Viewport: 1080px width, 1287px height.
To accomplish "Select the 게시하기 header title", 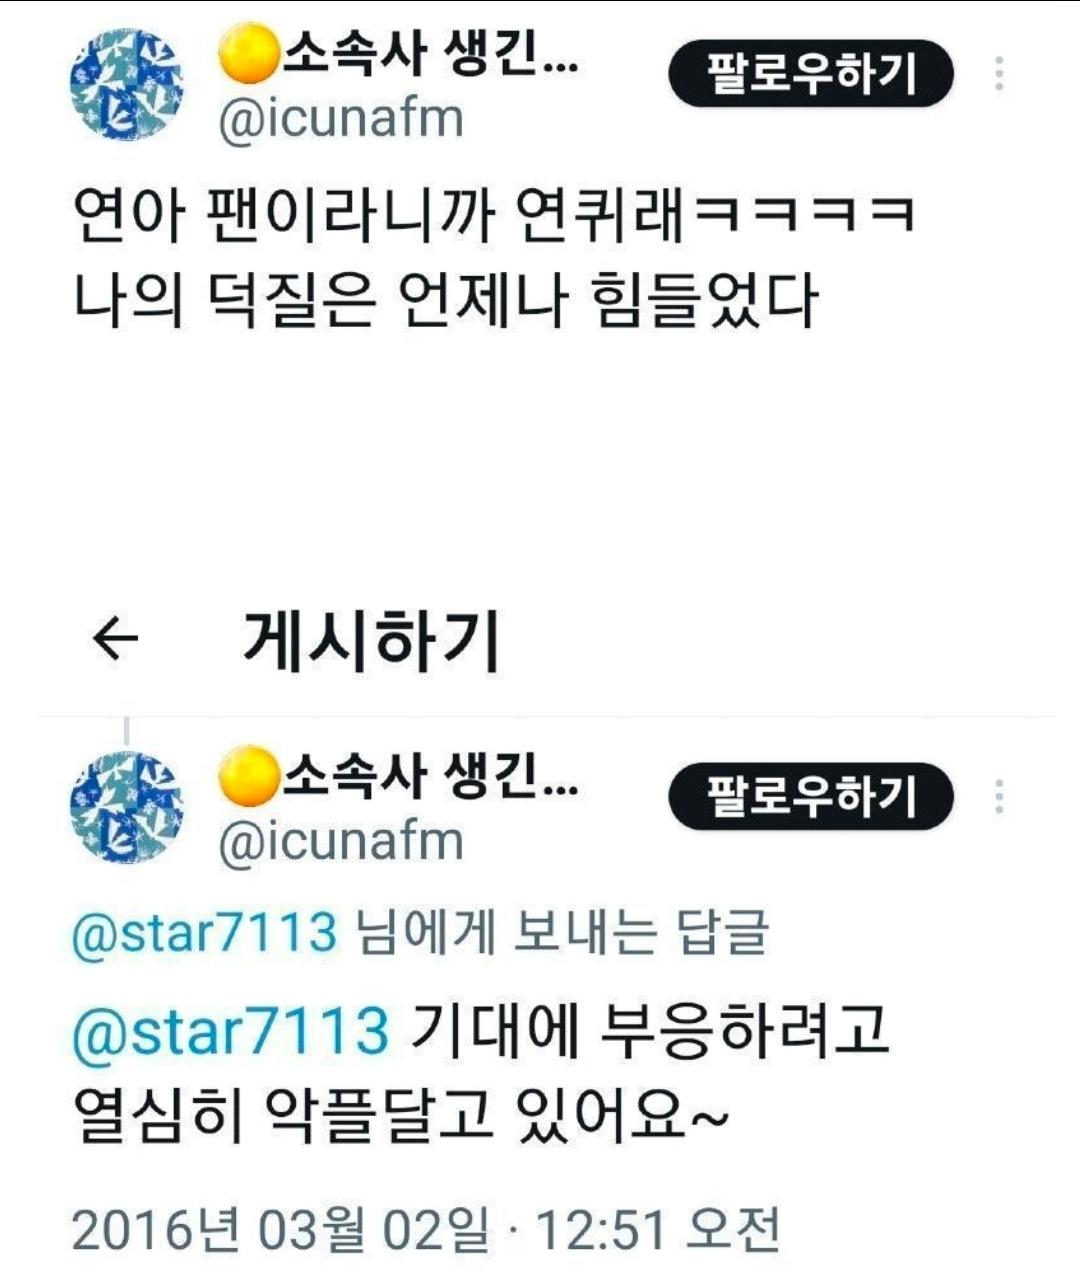I will [371, 640].
